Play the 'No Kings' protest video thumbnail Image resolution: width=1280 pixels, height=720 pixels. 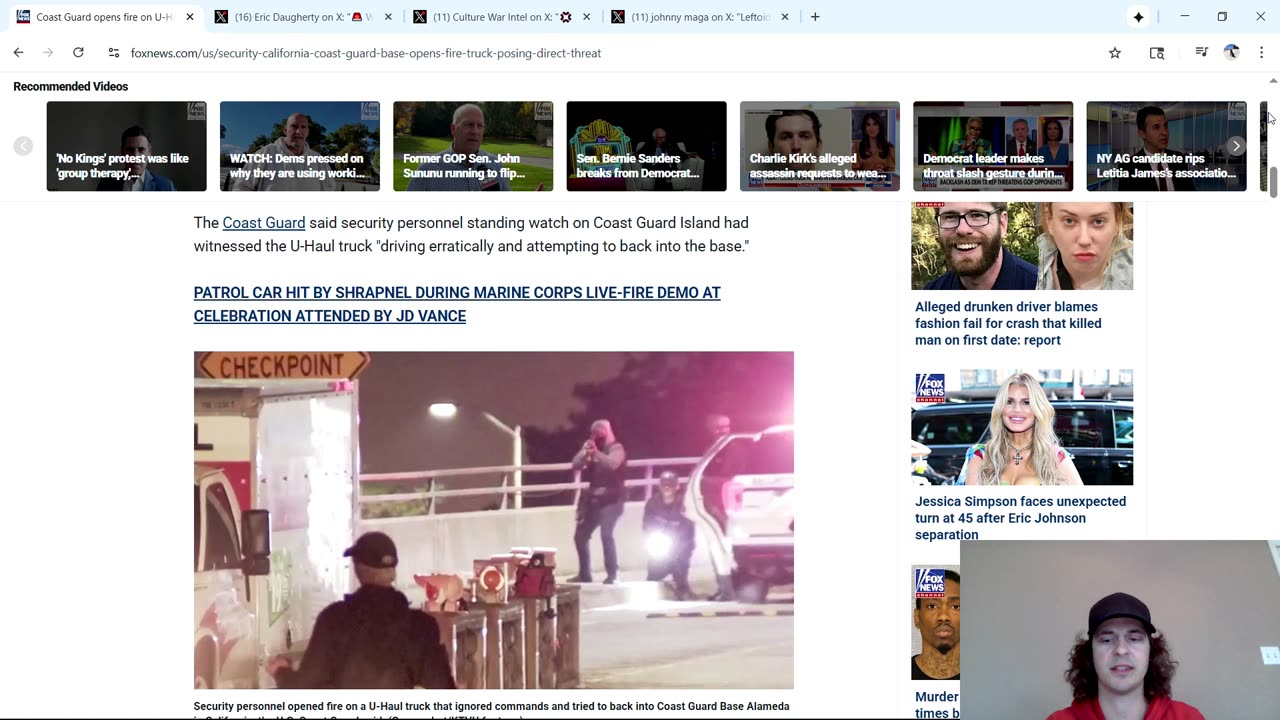coord(126,146)
